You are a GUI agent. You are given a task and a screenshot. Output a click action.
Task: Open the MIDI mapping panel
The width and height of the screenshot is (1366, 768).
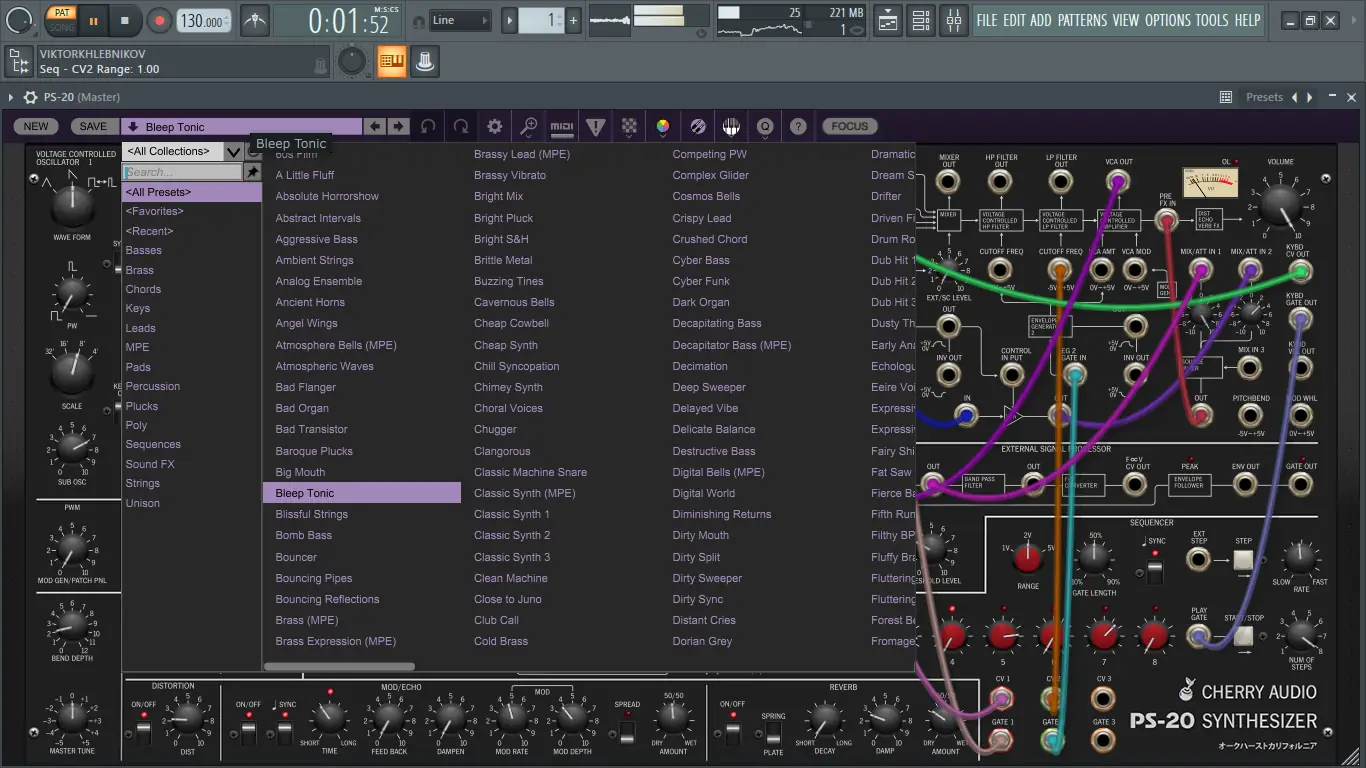coord(562,127)
